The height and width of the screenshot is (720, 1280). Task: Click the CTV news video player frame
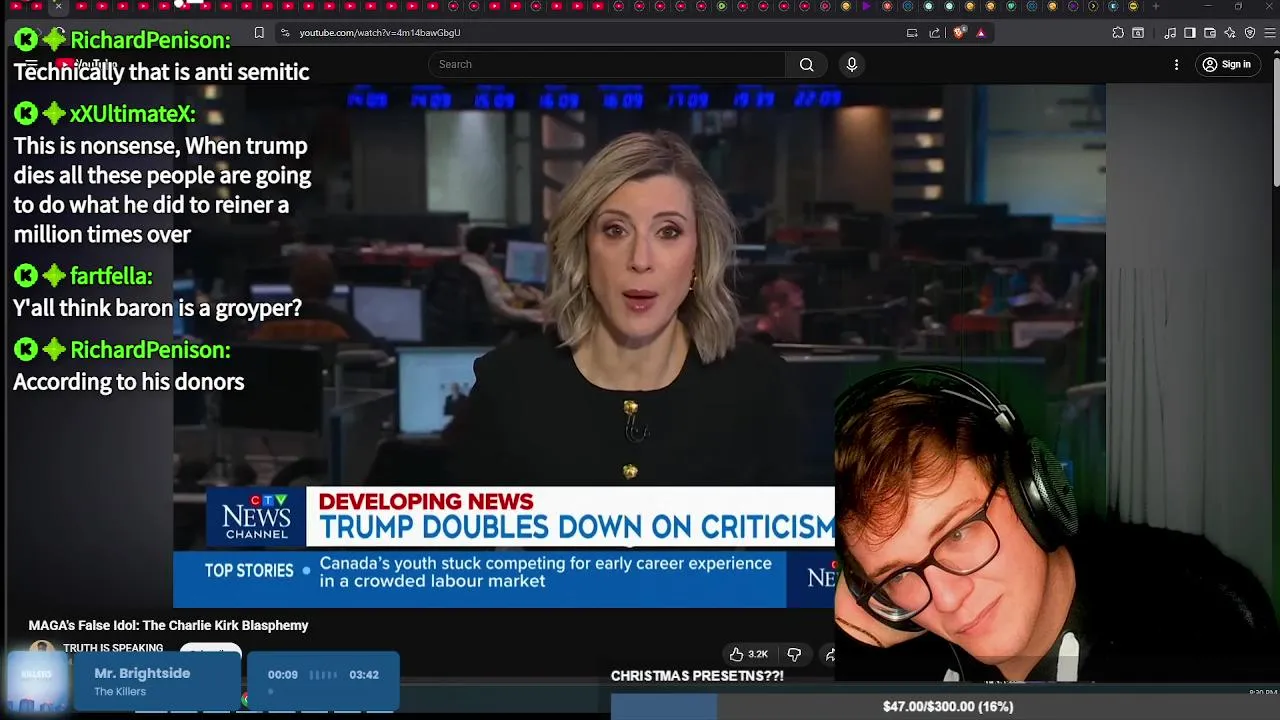pos(639,346)
